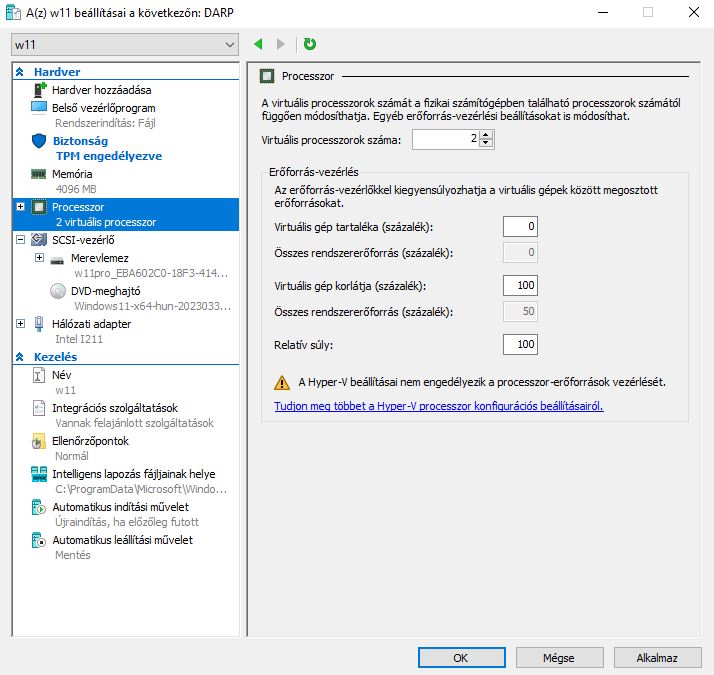The width and height of the screenshot is (714, 675).
Task: Click the Virtuális gép tartaléka input field
Action: [x=519, y=227]
